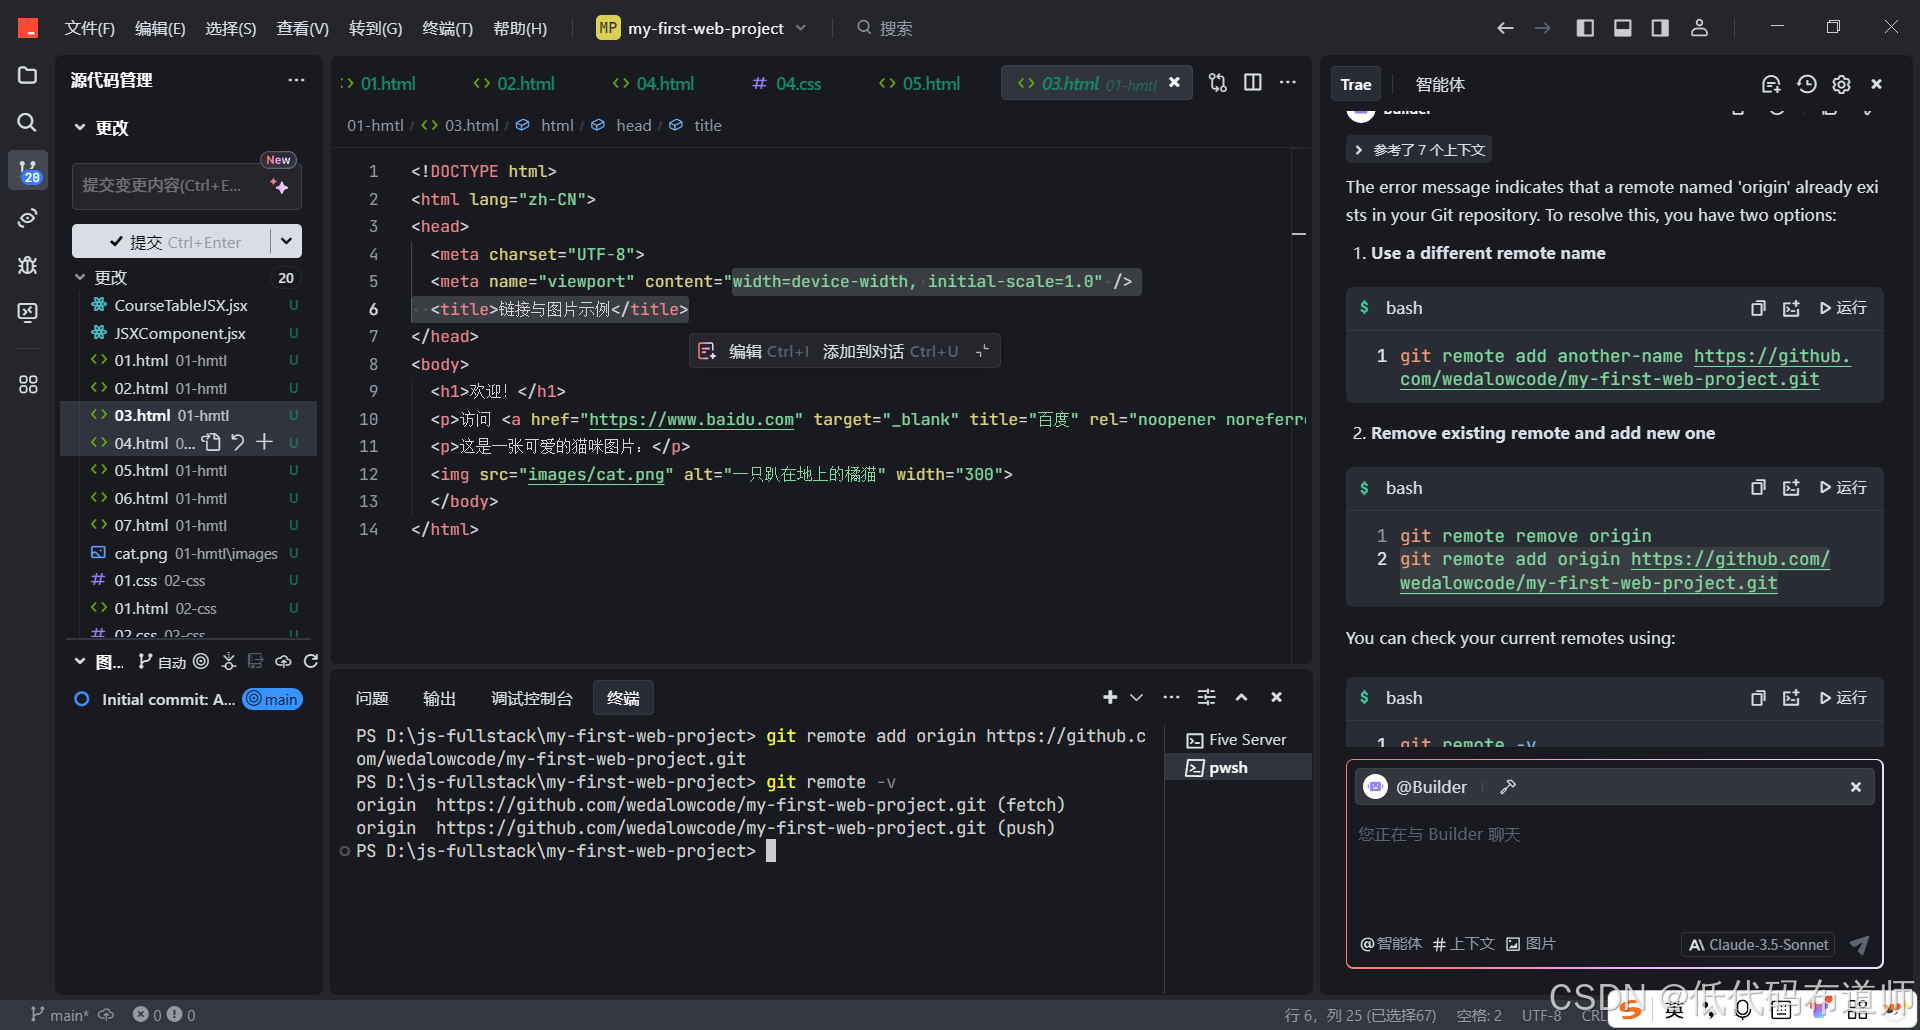The image size is (1920, 1030).
Task: Click open file icon on 04.html row
Action: [211, 442]
